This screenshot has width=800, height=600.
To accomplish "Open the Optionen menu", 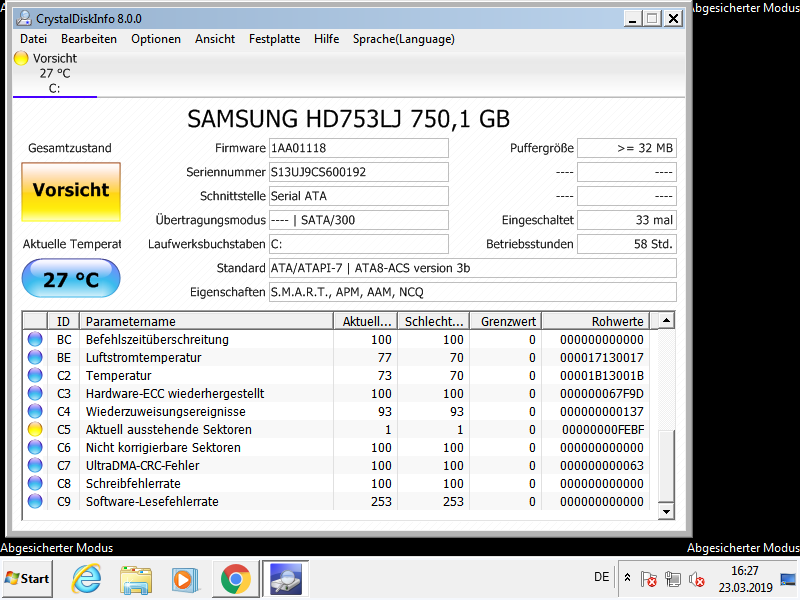I will 156,39.
